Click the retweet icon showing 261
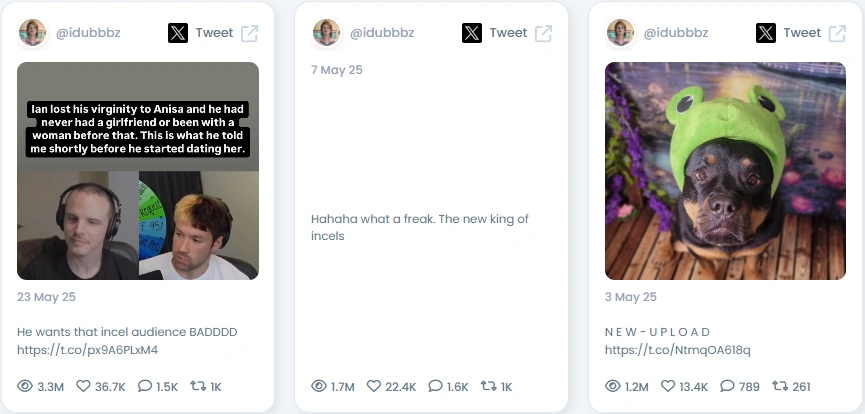The width and height of the screenshot is (865, 414). pyautogui.click(x=780, y=386)
